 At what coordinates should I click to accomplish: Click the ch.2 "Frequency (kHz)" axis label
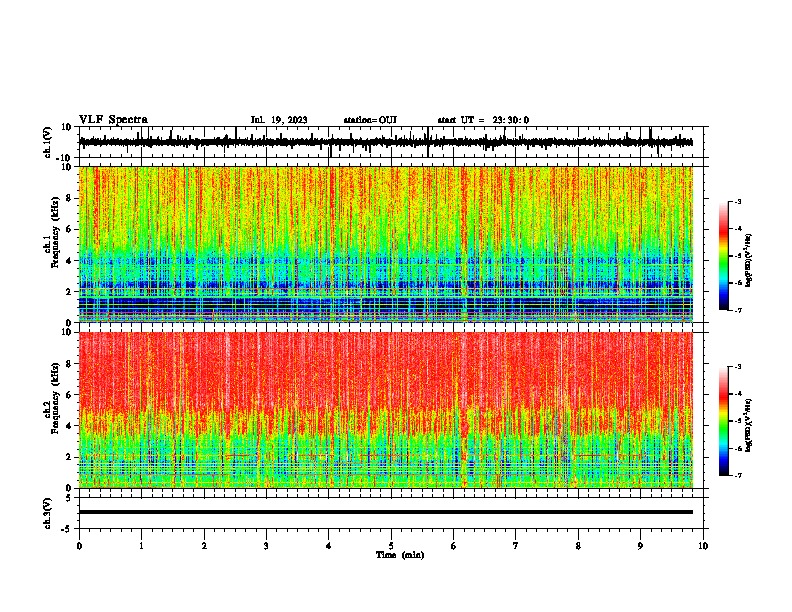55,397
